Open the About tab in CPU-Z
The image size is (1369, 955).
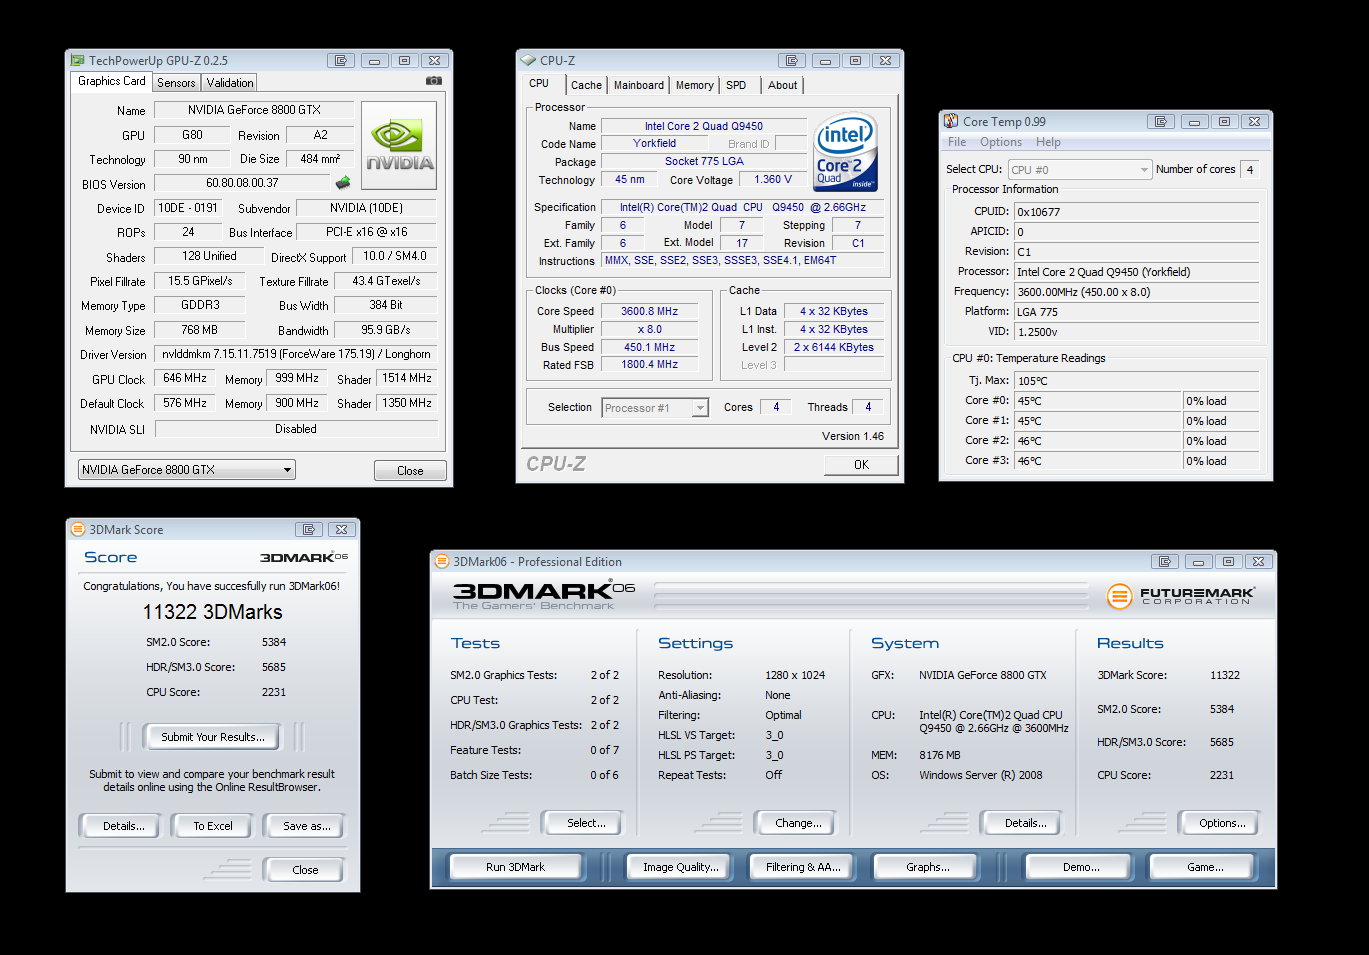(x=783, y=86)
